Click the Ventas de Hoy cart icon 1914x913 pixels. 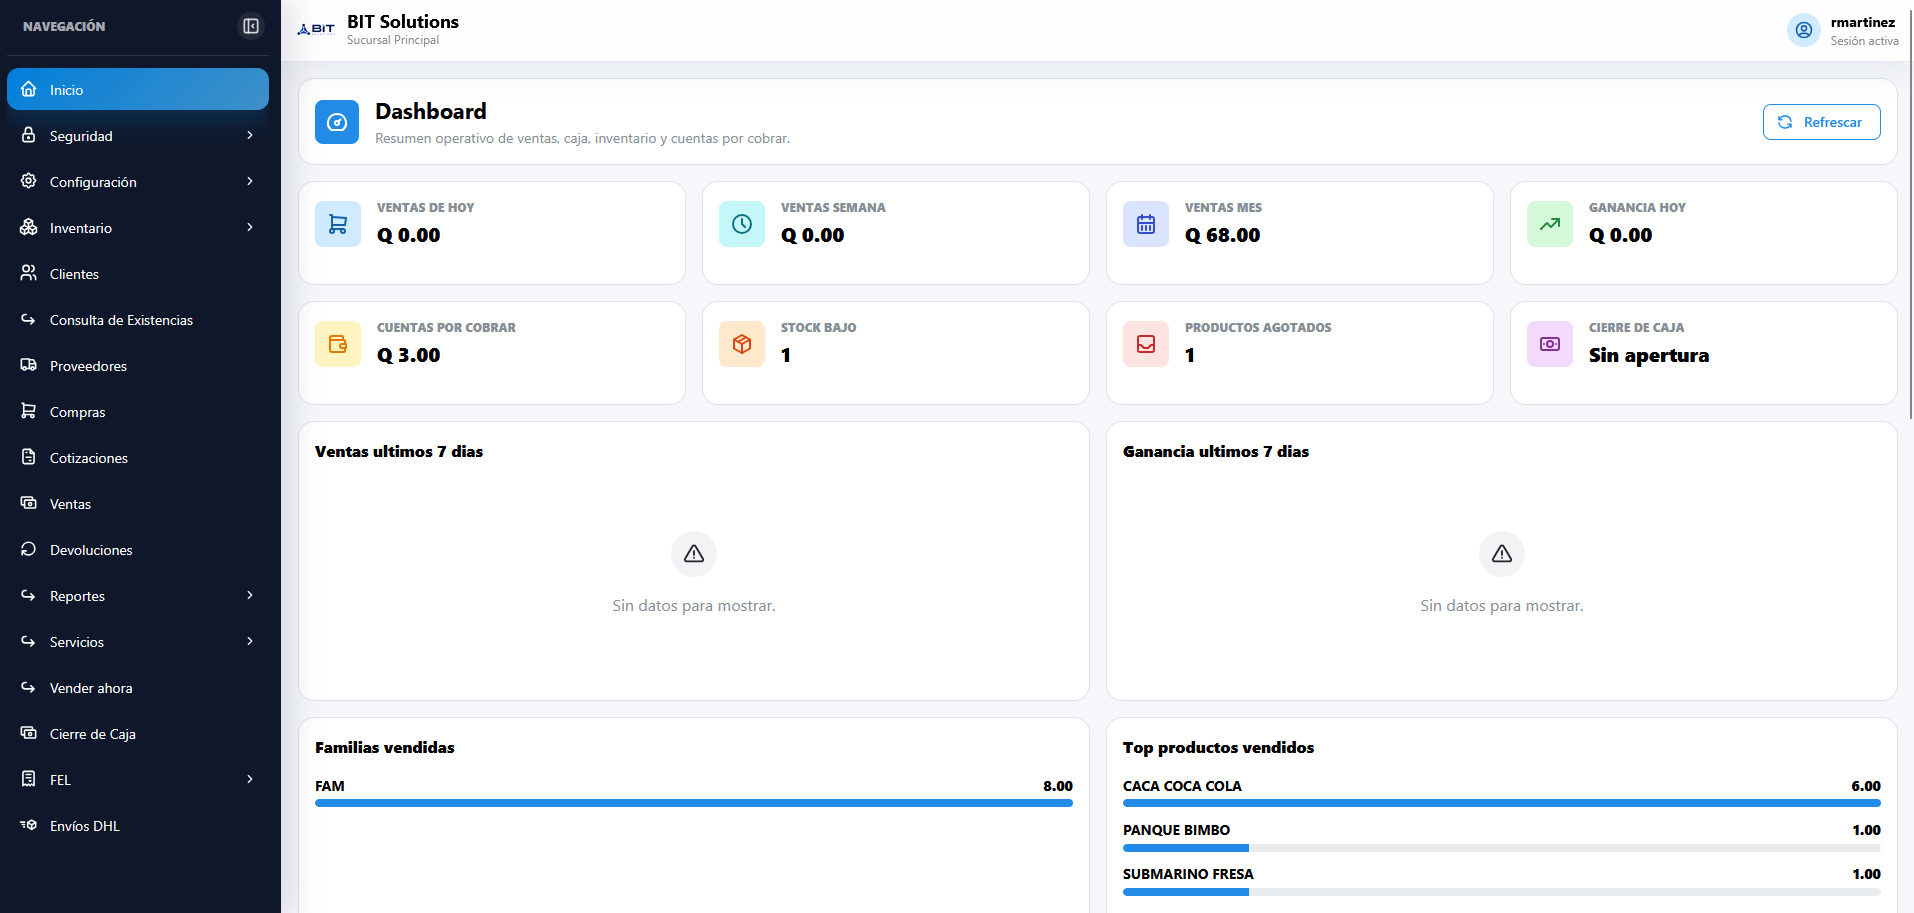338,224
